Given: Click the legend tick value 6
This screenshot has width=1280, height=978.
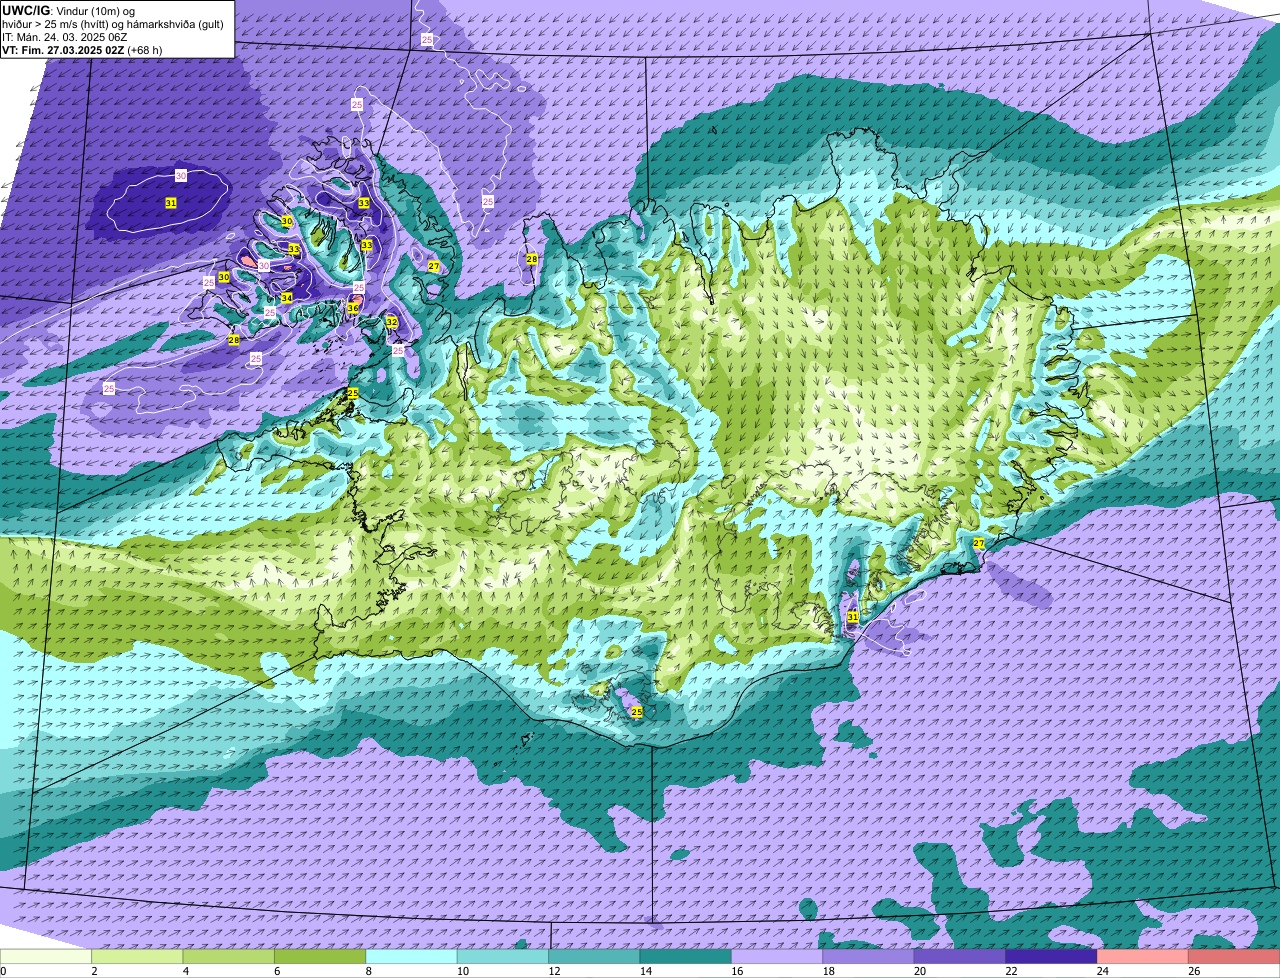Looking at the screenshot, I should pyautogui.click(x=276, y=971).
